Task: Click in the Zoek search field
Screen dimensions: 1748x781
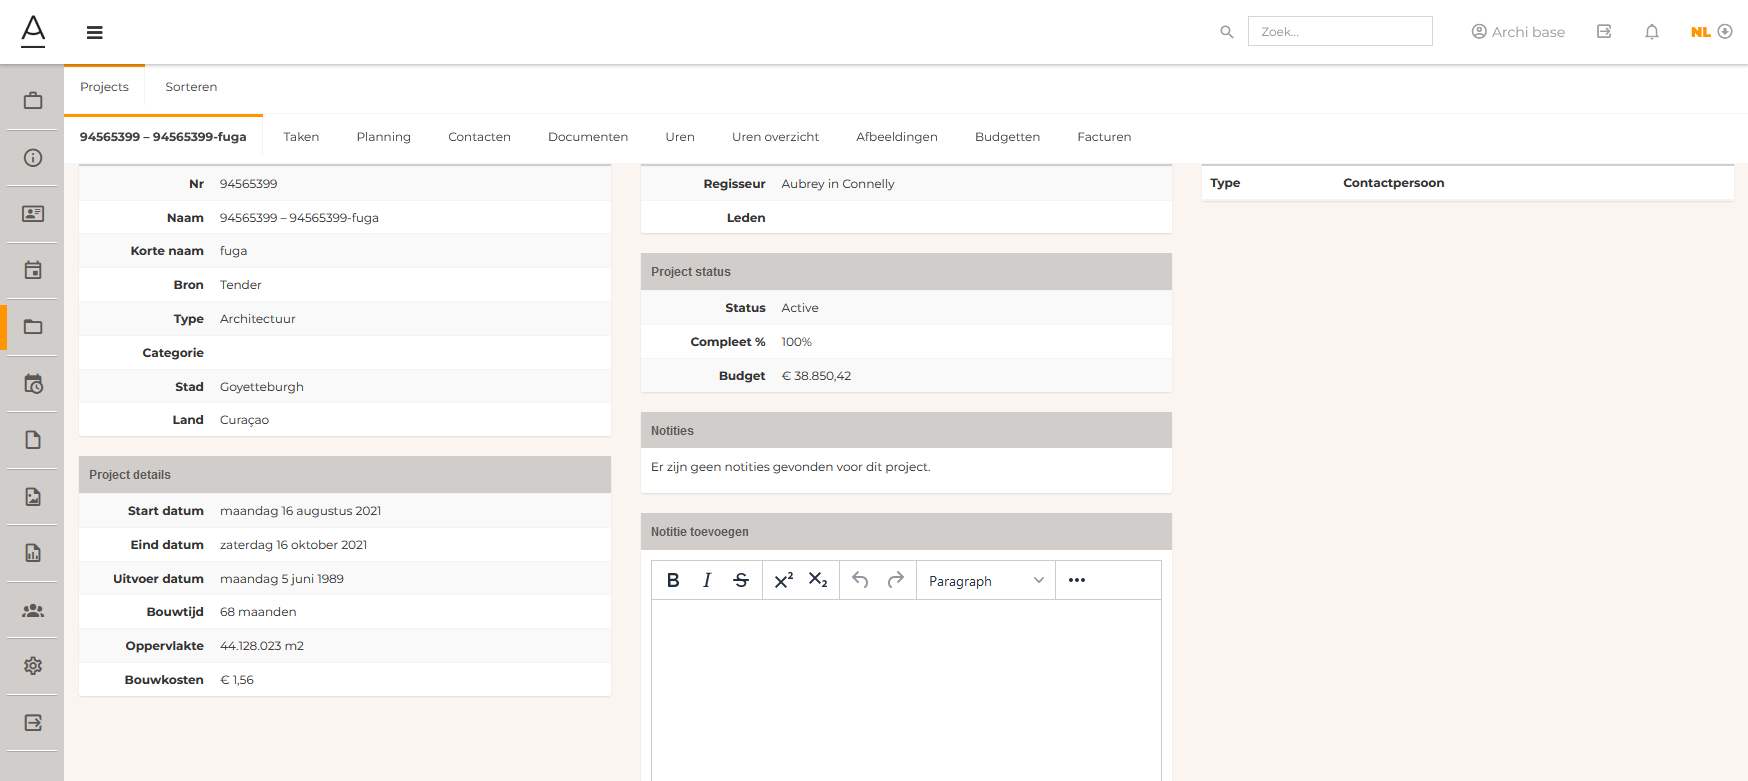Action: [1339, 32]
